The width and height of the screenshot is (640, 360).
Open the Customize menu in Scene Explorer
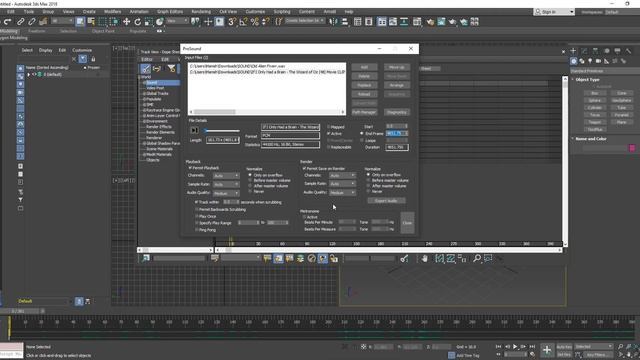pyautogui.click(x=82, y=50)
